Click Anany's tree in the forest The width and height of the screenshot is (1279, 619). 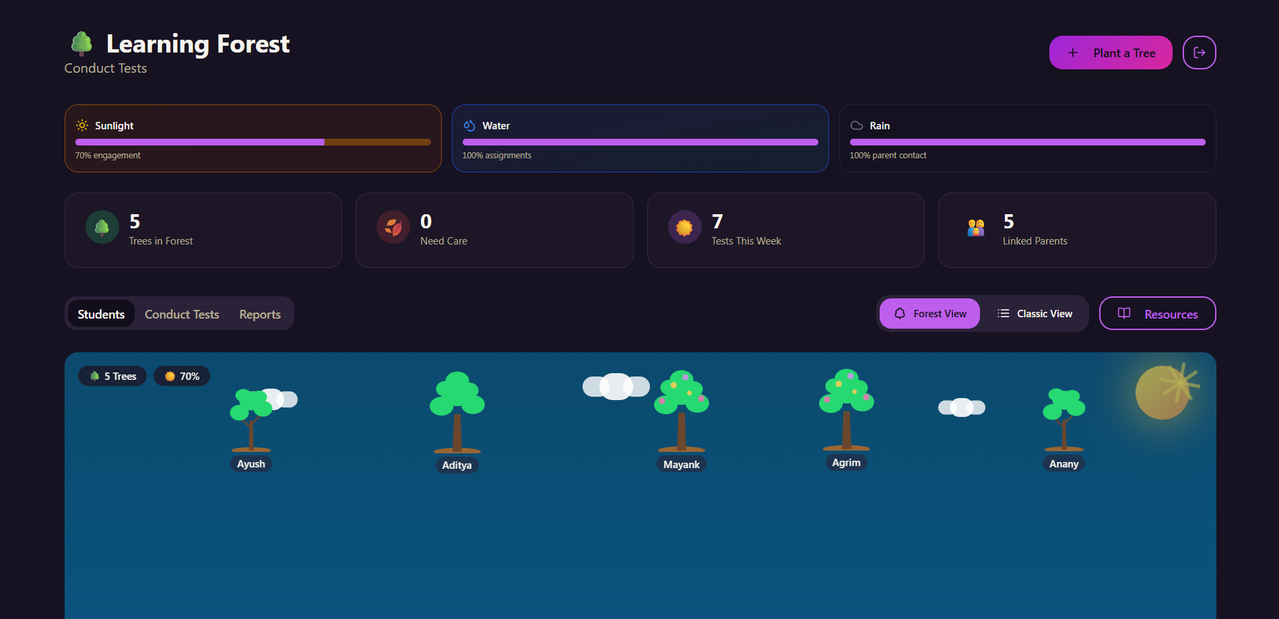[1064, 421]
